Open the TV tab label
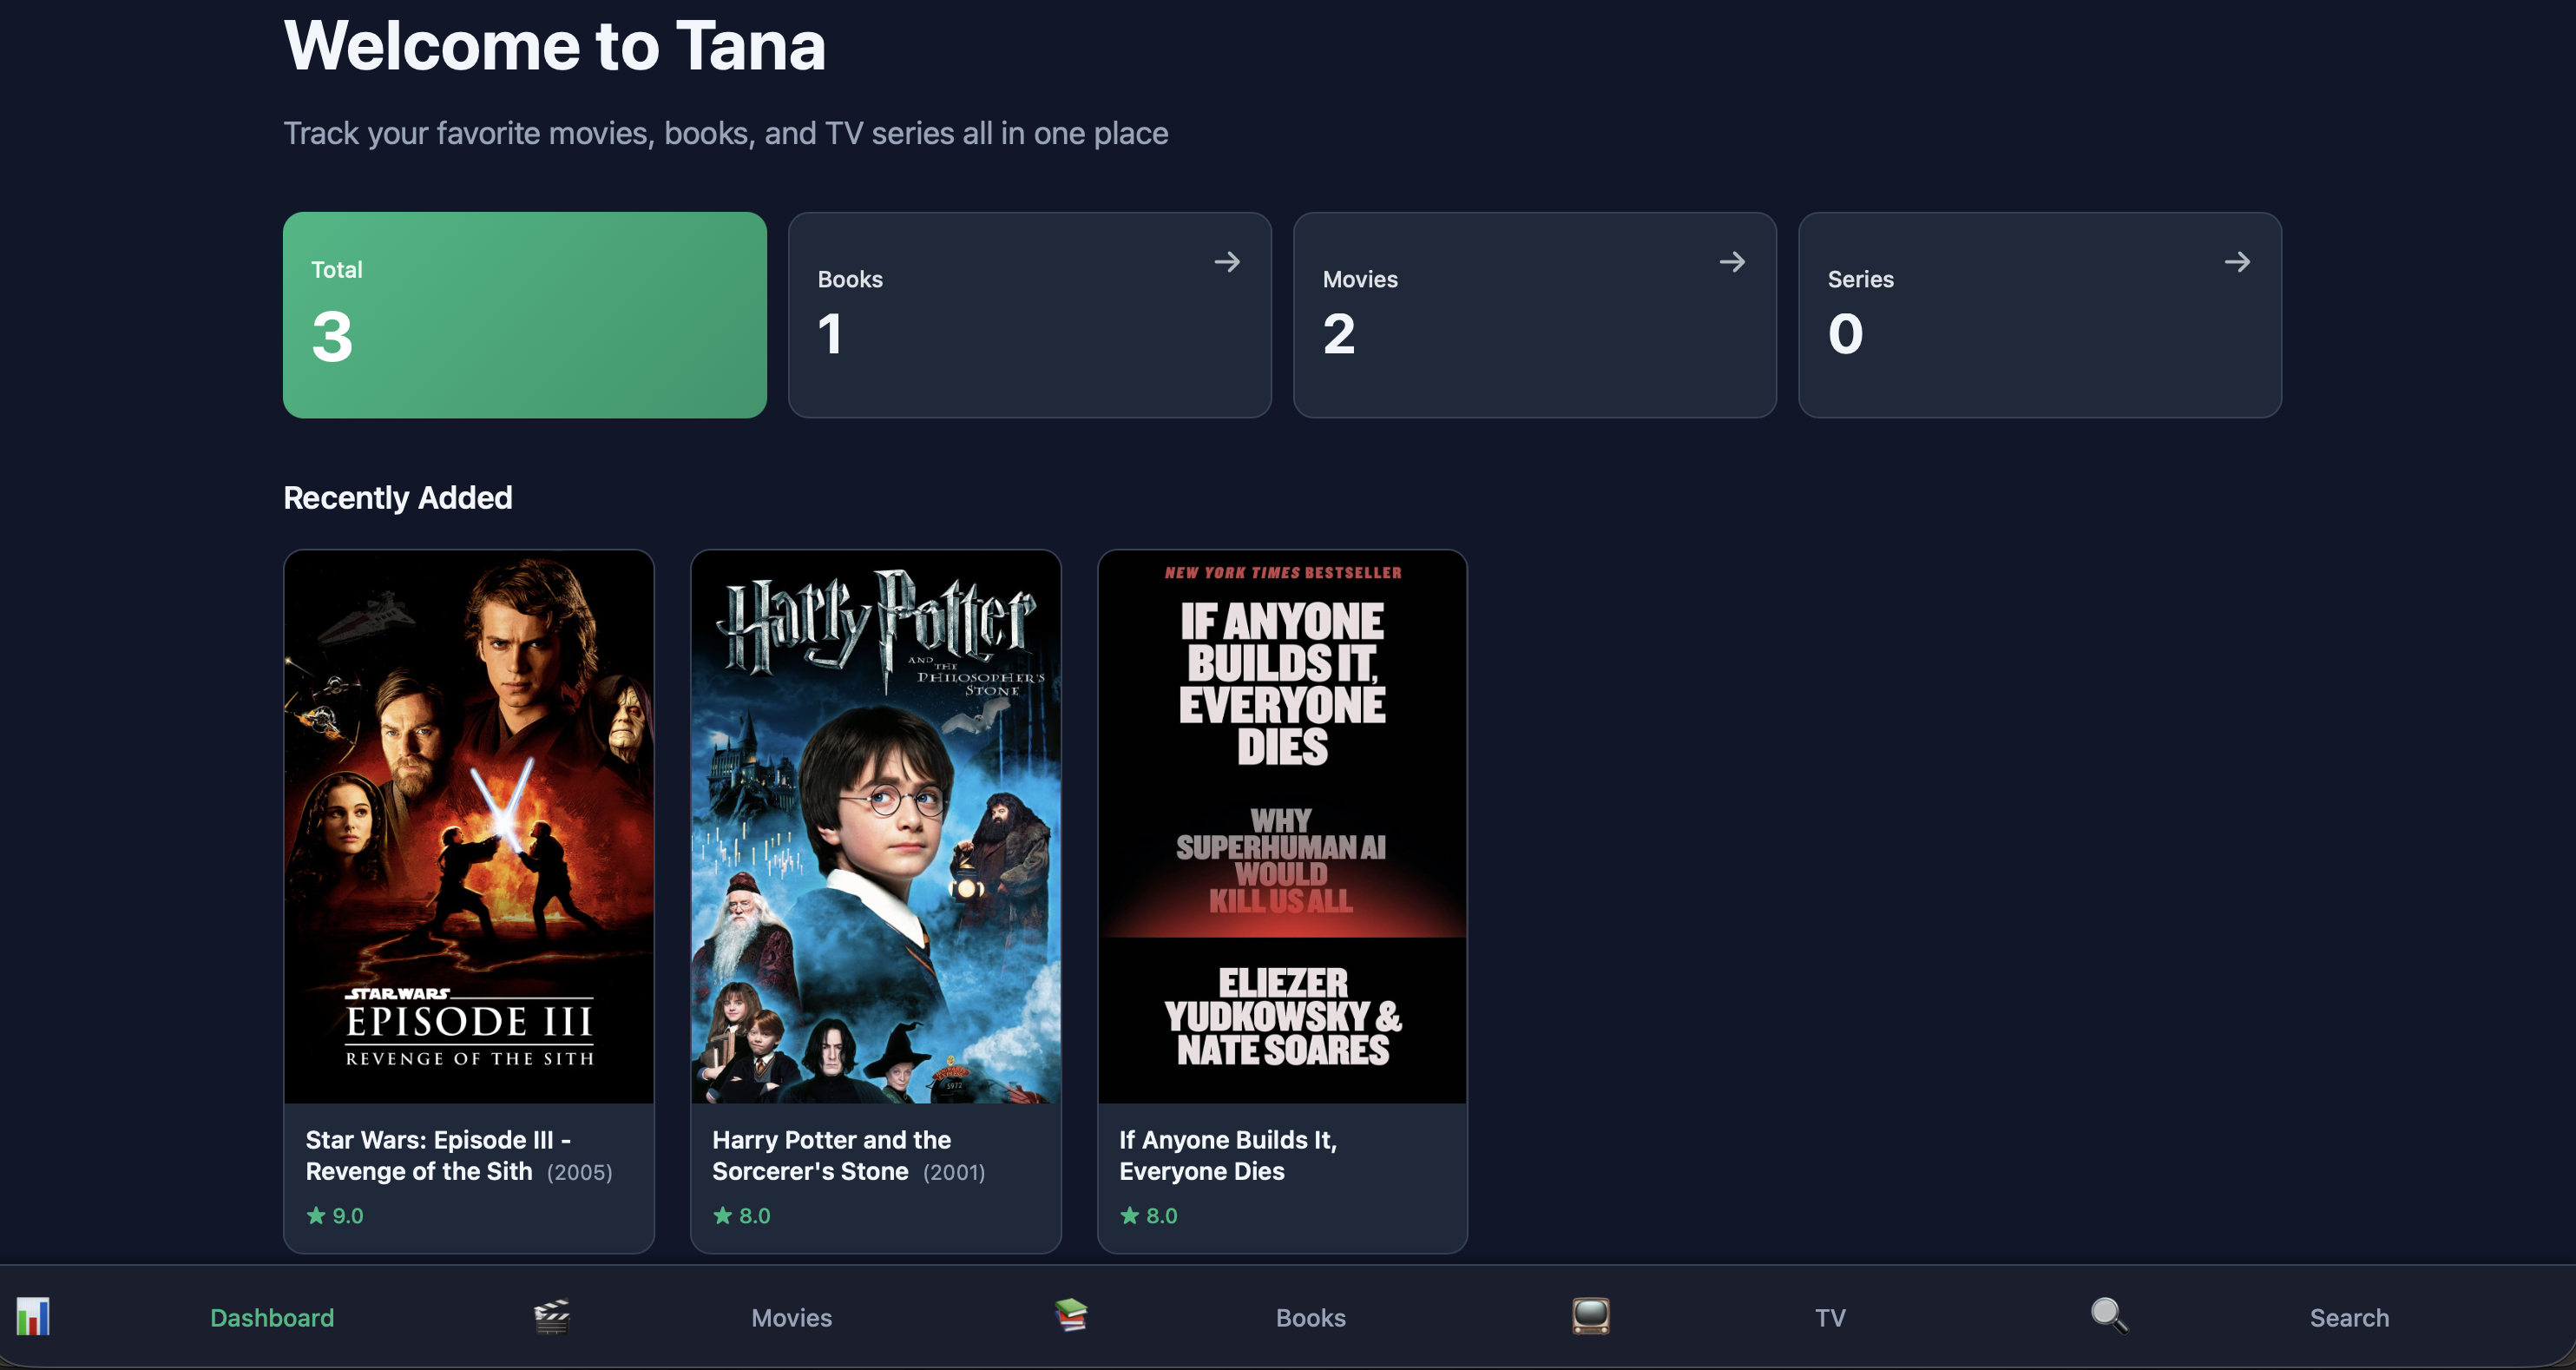The height and width of the screenshot is (1370, 2576). tap(1830, 1318)
